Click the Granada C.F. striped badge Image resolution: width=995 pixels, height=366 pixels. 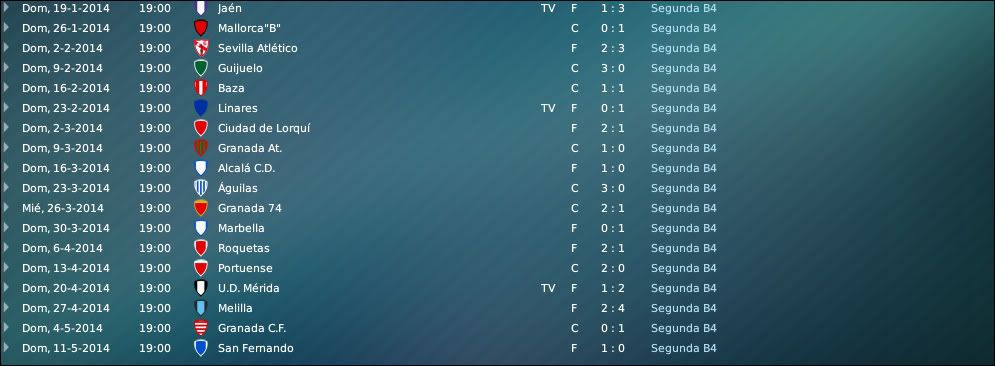201,328
